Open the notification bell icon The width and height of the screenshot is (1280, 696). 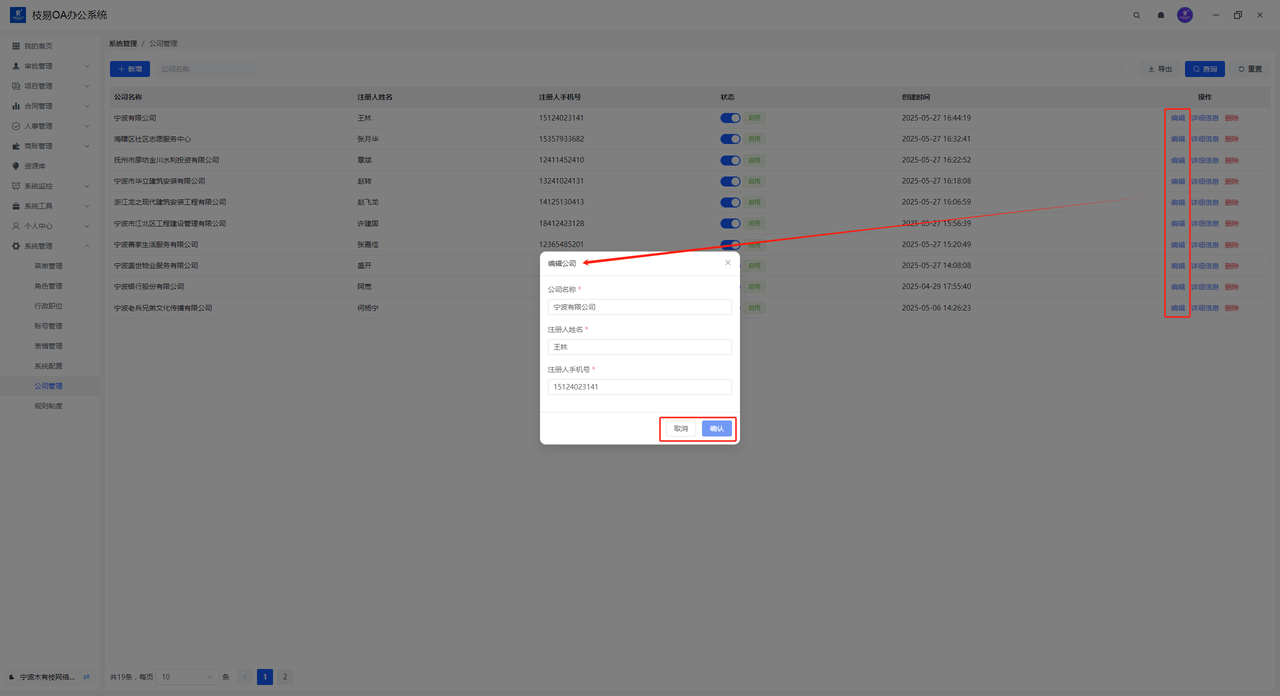pyautogui.click(x=1160, y=15)
